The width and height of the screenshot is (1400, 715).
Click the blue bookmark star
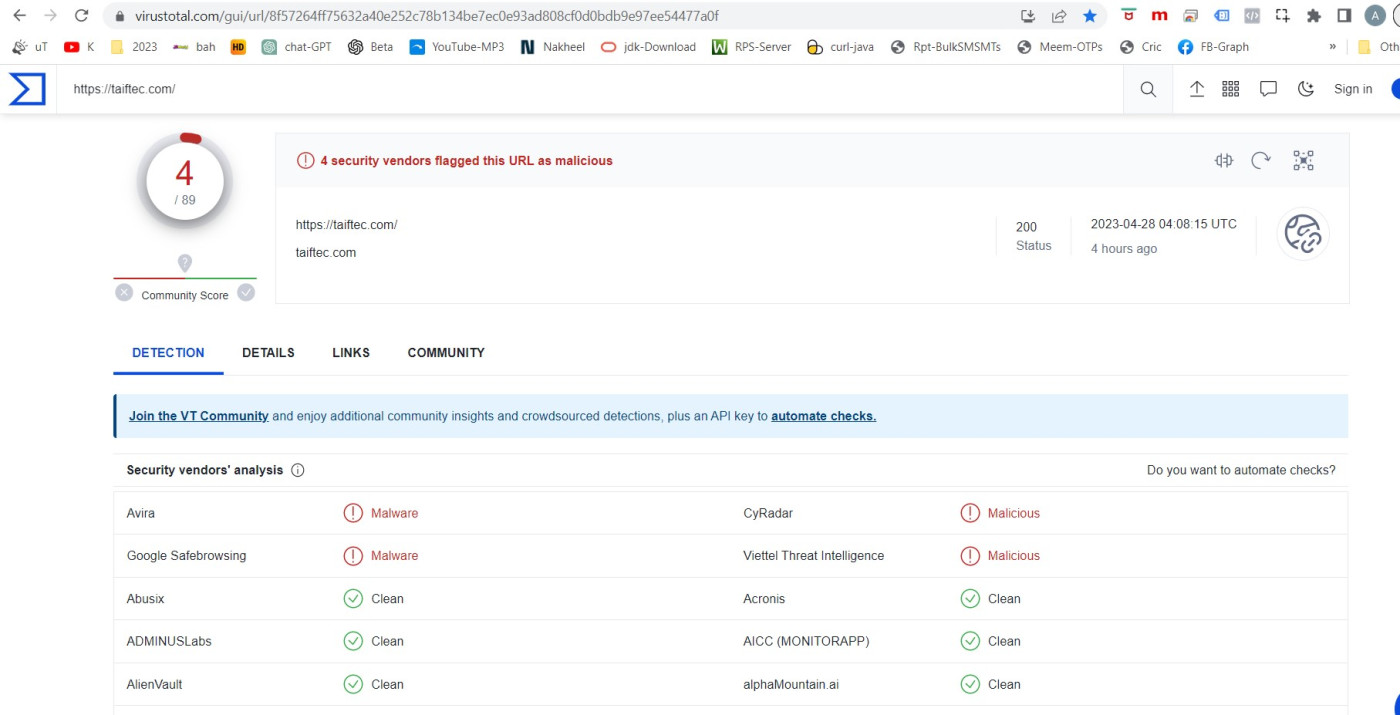point(1090,16)
